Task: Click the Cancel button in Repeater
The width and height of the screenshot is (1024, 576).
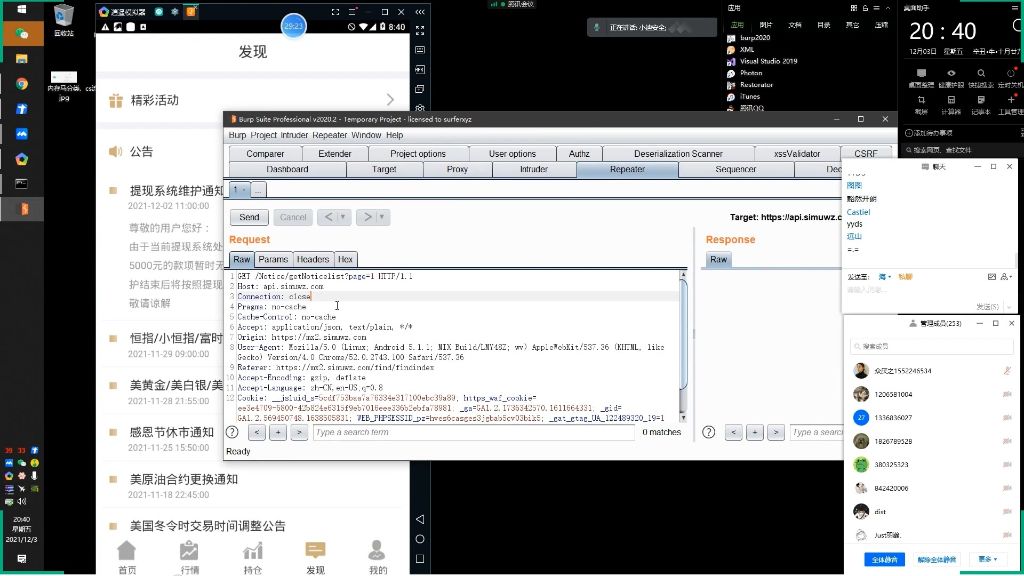Action: (293, 217)
